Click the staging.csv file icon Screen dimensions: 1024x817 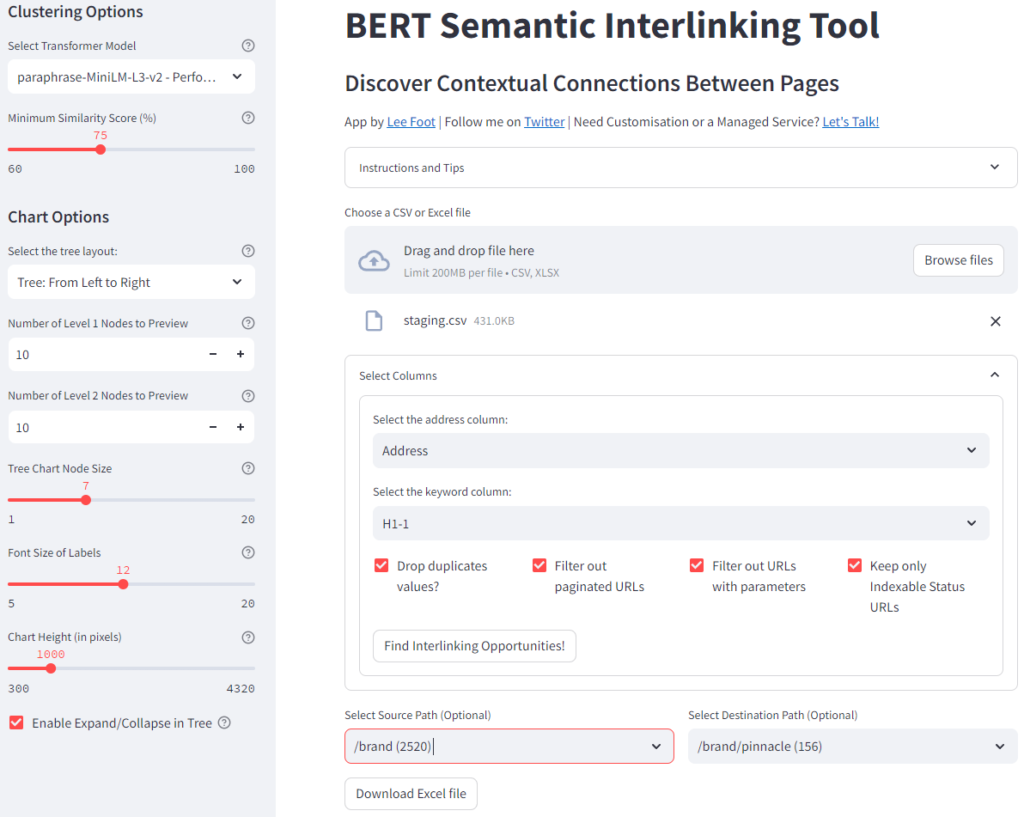[374, 321]
